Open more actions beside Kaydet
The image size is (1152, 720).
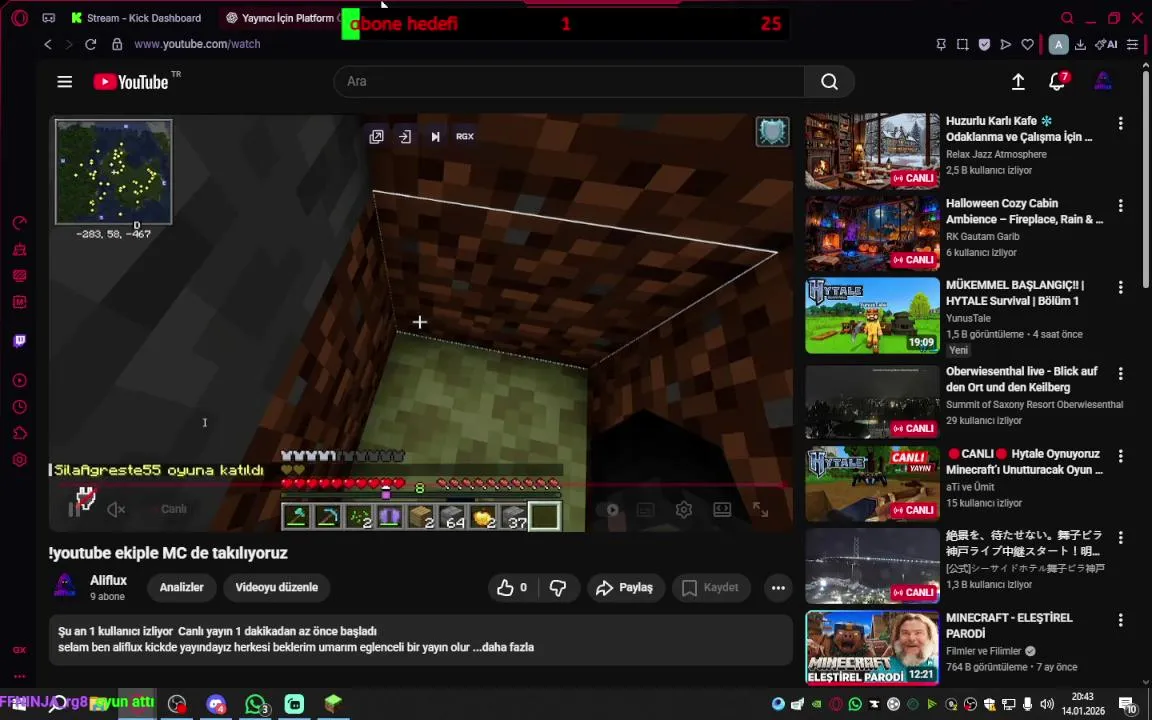point(778,587)
